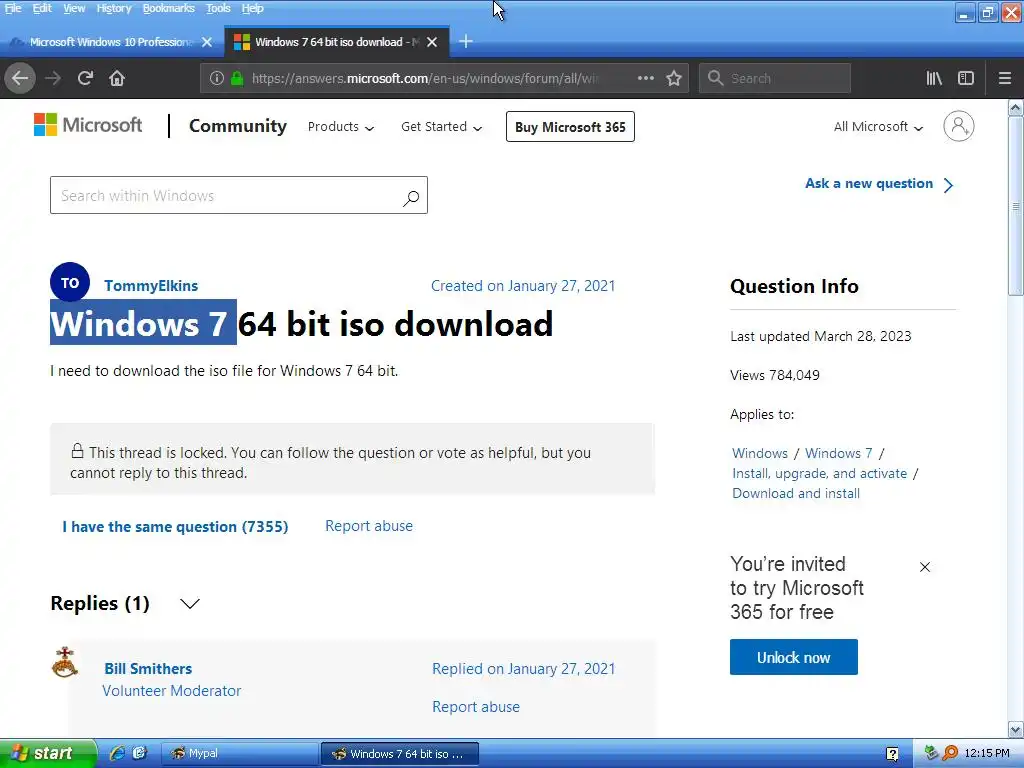Open the Tools menu
This screenshot has width=1024, height=768.
pos(218,8)
